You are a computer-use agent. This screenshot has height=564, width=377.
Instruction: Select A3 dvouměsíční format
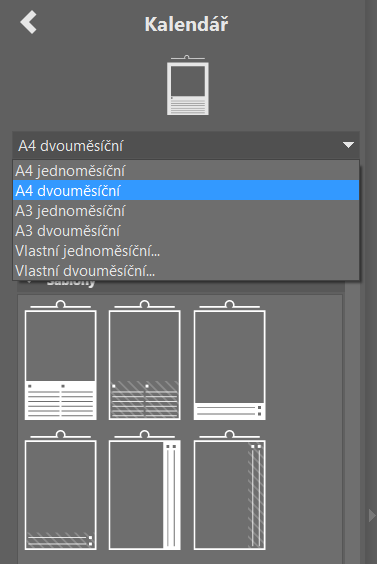(186, 231)
